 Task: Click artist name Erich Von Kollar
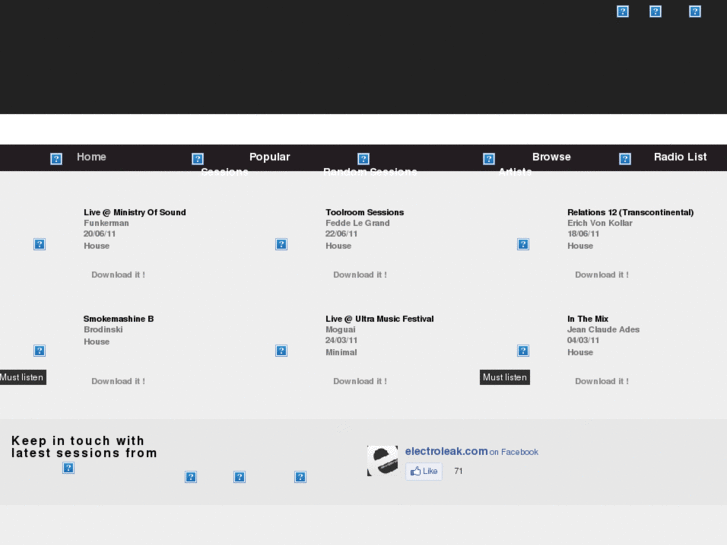(x=600, y=223)
